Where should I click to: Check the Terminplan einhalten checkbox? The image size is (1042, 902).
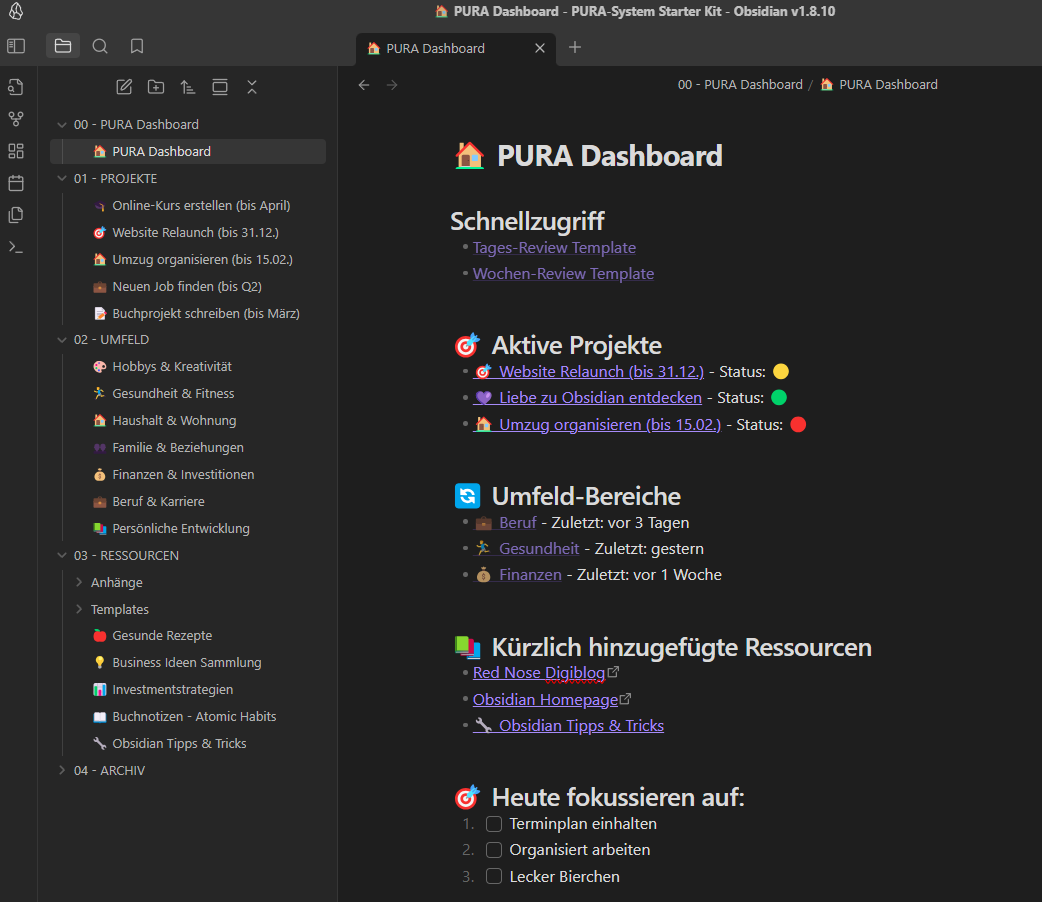(494, 824)
